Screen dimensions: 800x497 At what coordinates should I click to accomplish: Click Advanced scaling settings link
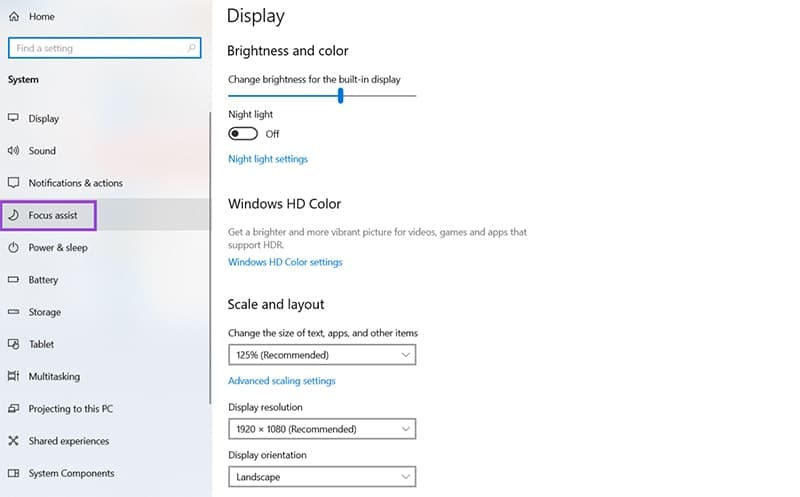(282, 381)
